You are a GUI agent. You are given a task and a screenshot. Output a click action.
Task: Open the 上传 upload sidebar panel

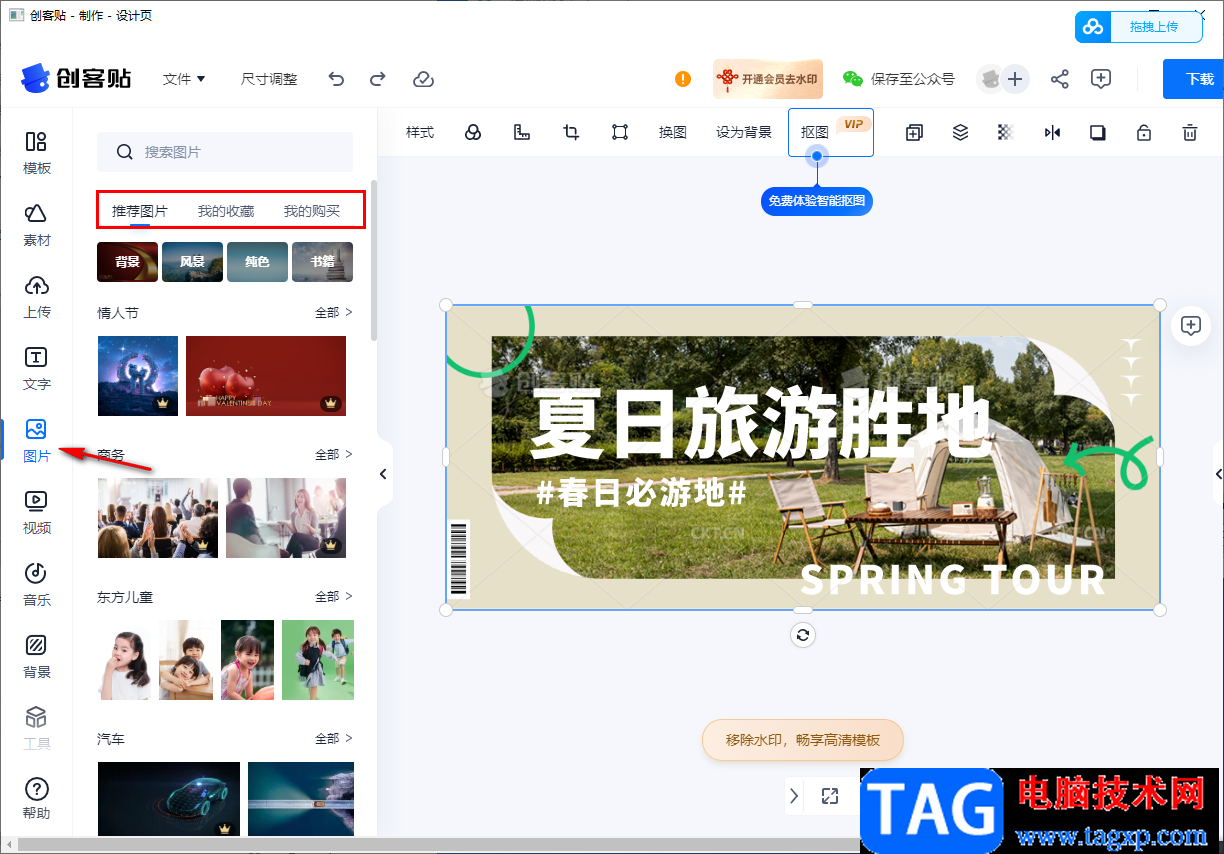36,297
